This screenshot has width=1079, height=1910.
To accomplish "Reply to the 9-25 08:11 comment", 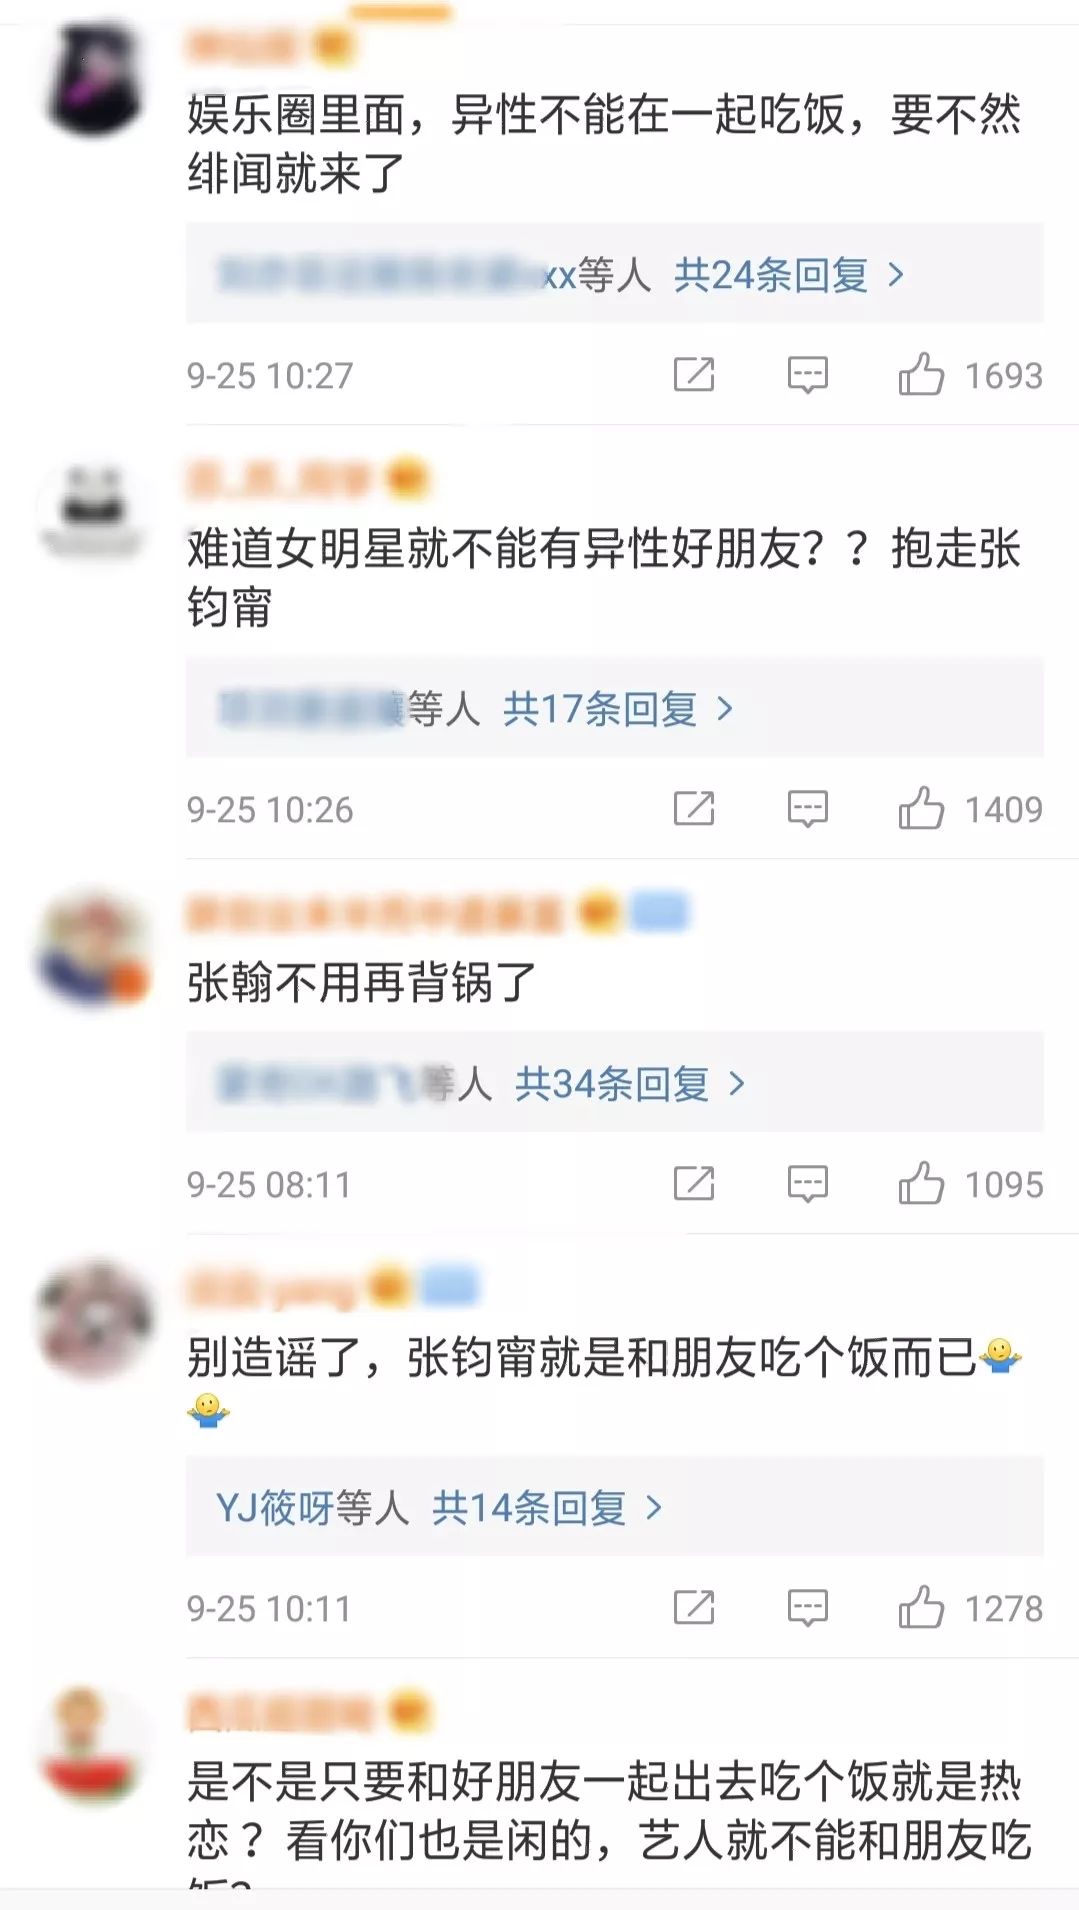I will [807, 1184].
